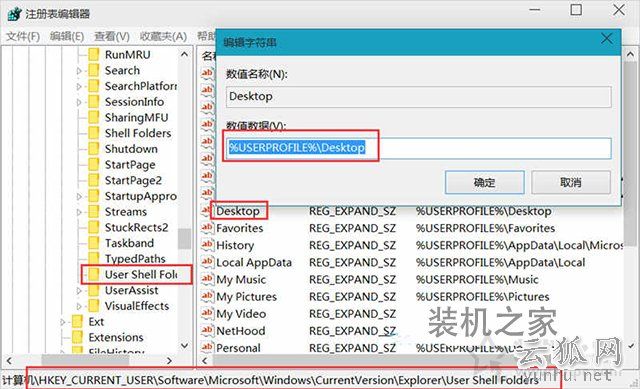Click the Ext folder icon
Viewport: 640px width, 389px height.
[x=77, y=322]
